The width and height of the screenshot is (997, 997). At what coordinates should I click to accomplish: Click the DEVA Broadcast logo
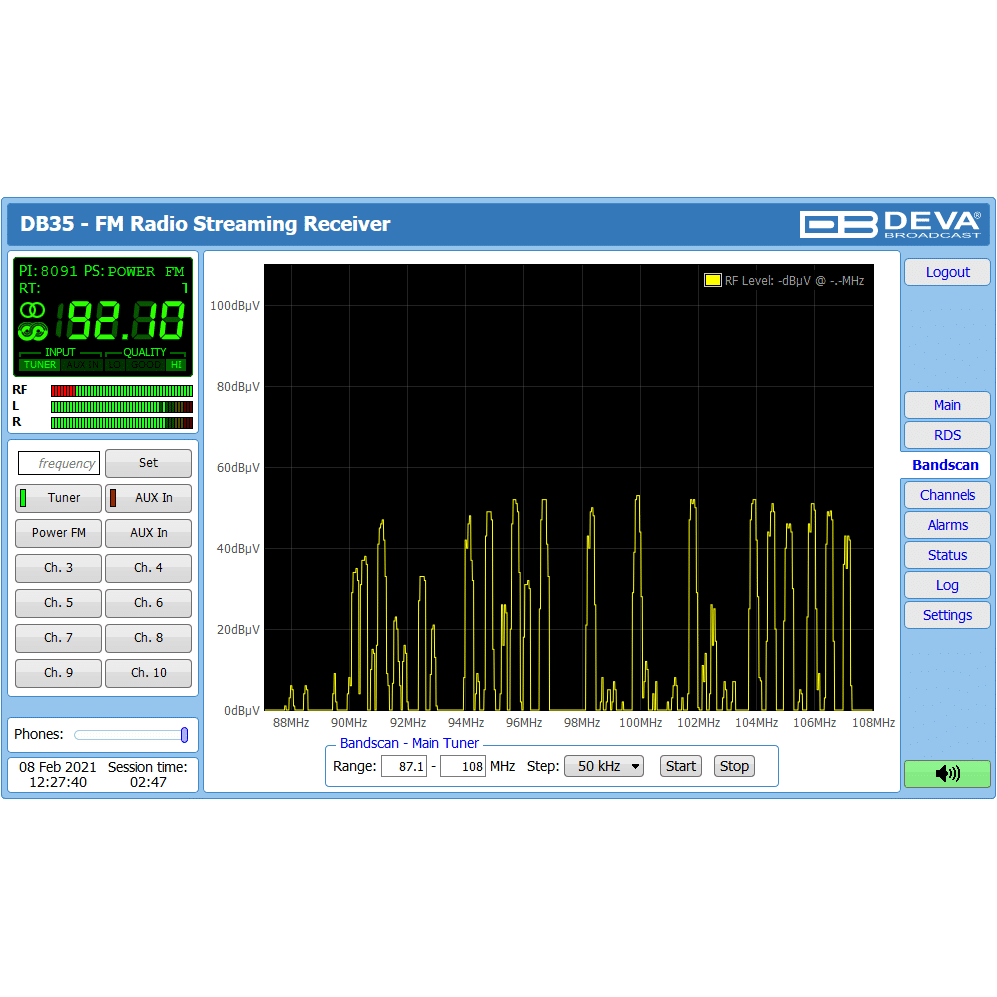pyautogui.click(x=890, y=224)
